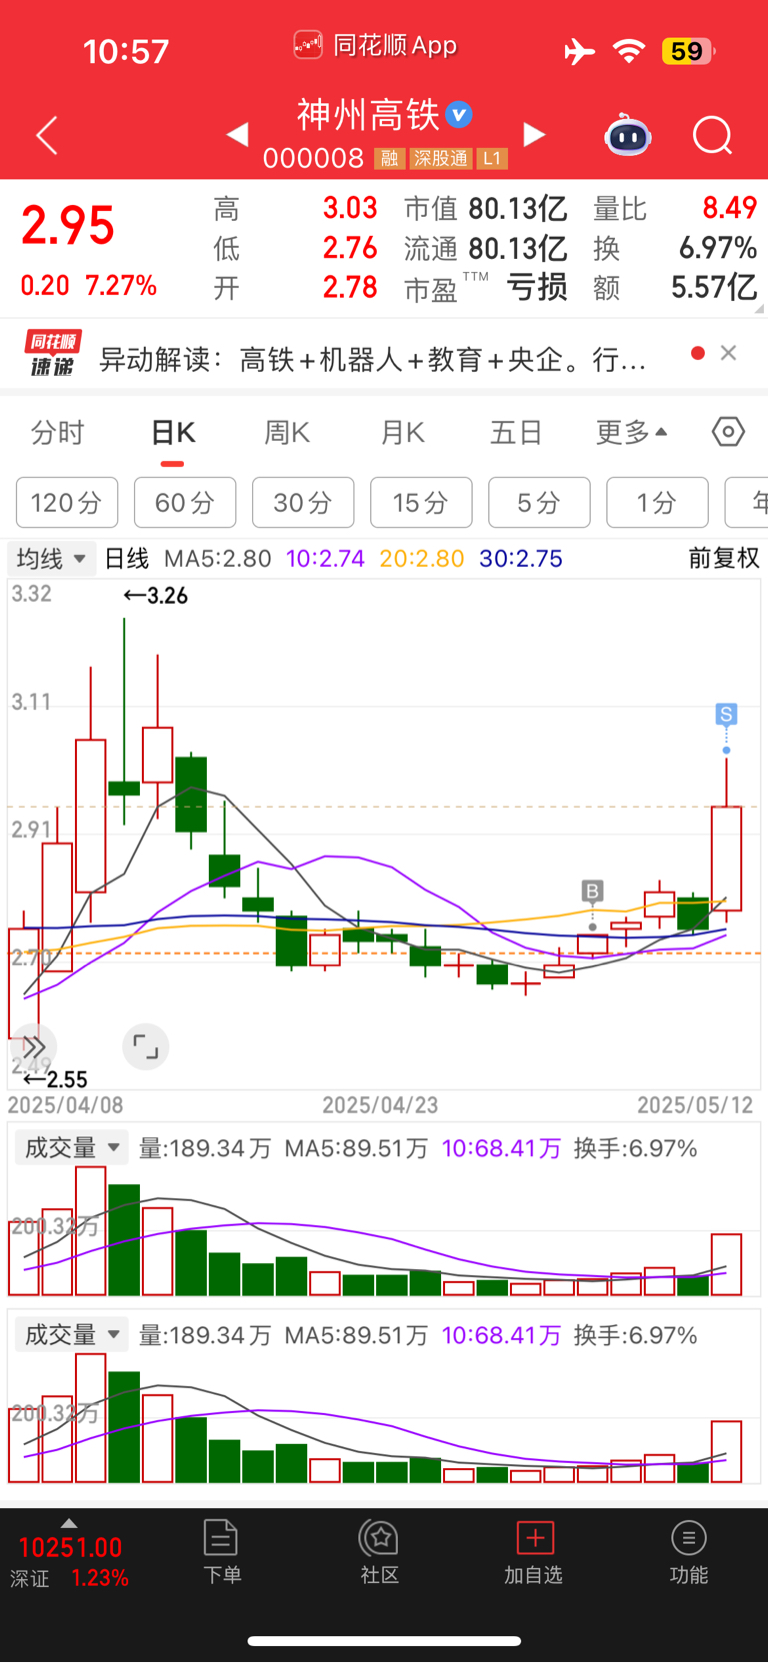Switch to 分时 tab
This screenshot has width=768, height=1663.
(58, 432)
